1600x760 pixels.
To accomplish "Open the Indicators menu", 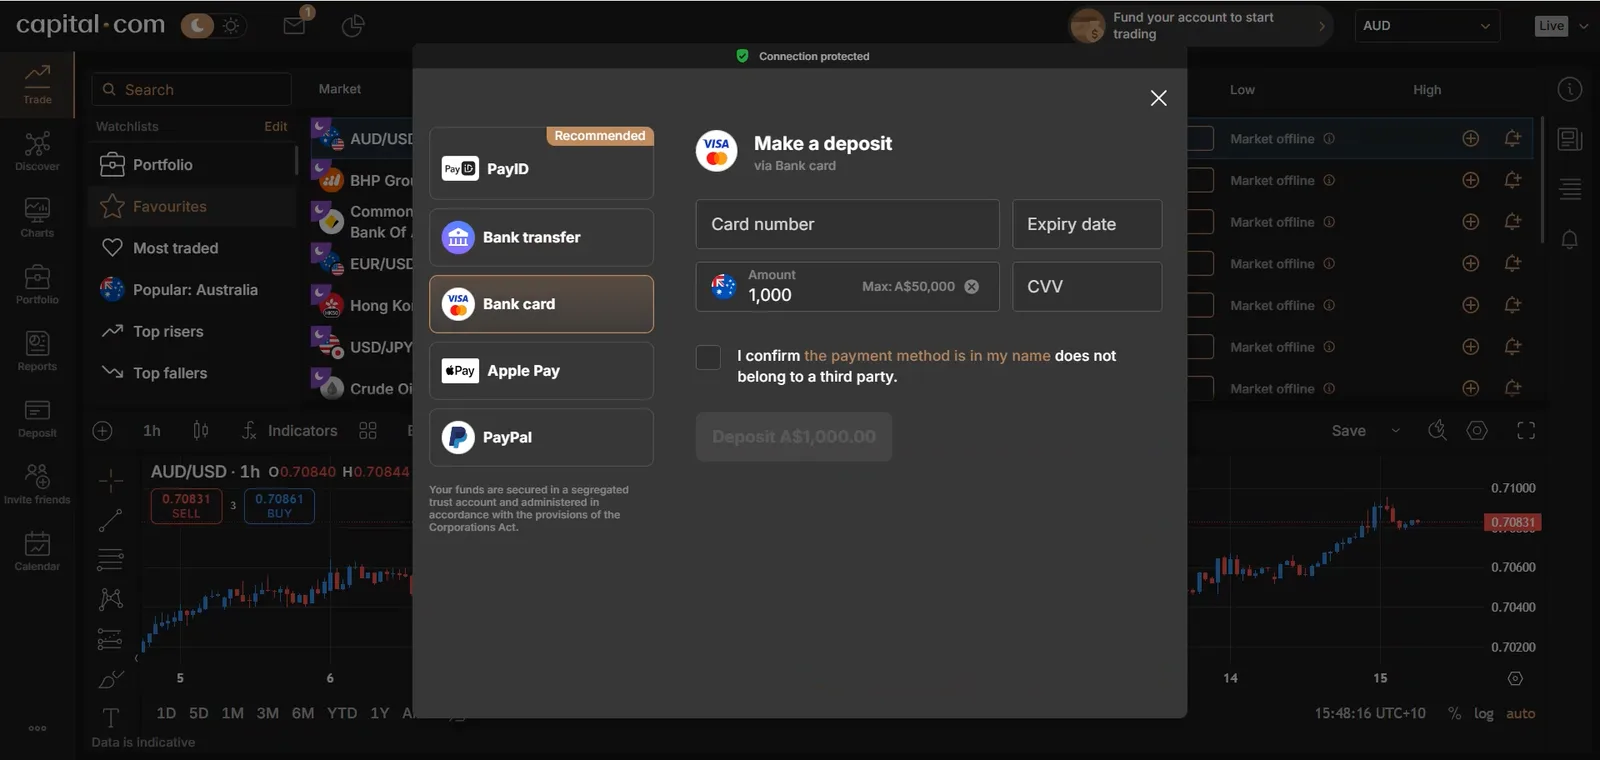I will tap(290, 431).
